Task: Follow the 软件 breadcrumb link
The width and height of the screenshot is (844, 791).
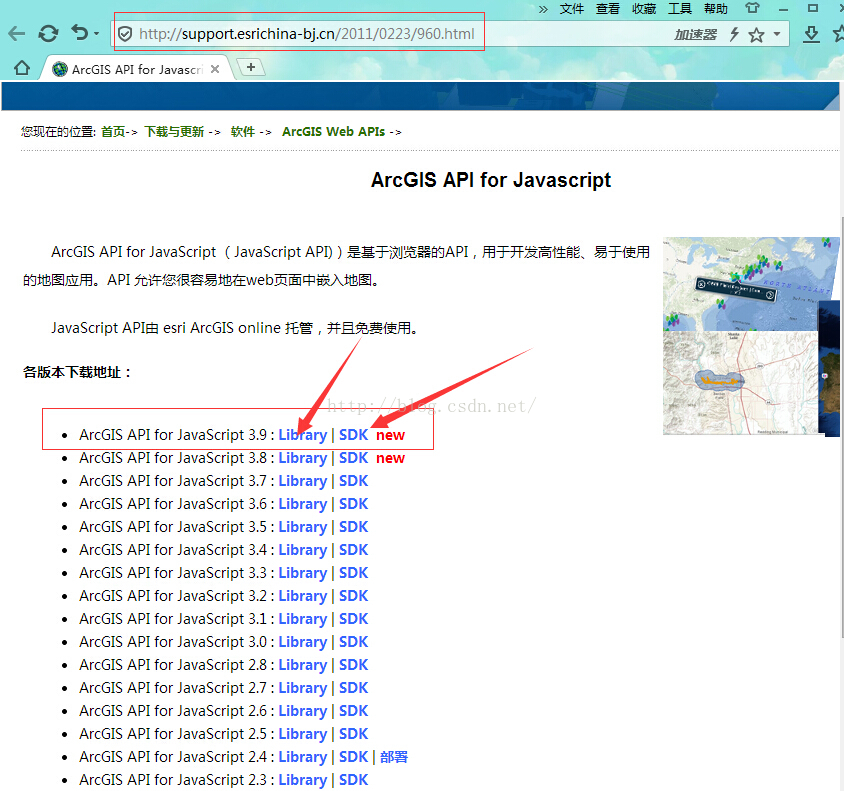Action: 243,132
